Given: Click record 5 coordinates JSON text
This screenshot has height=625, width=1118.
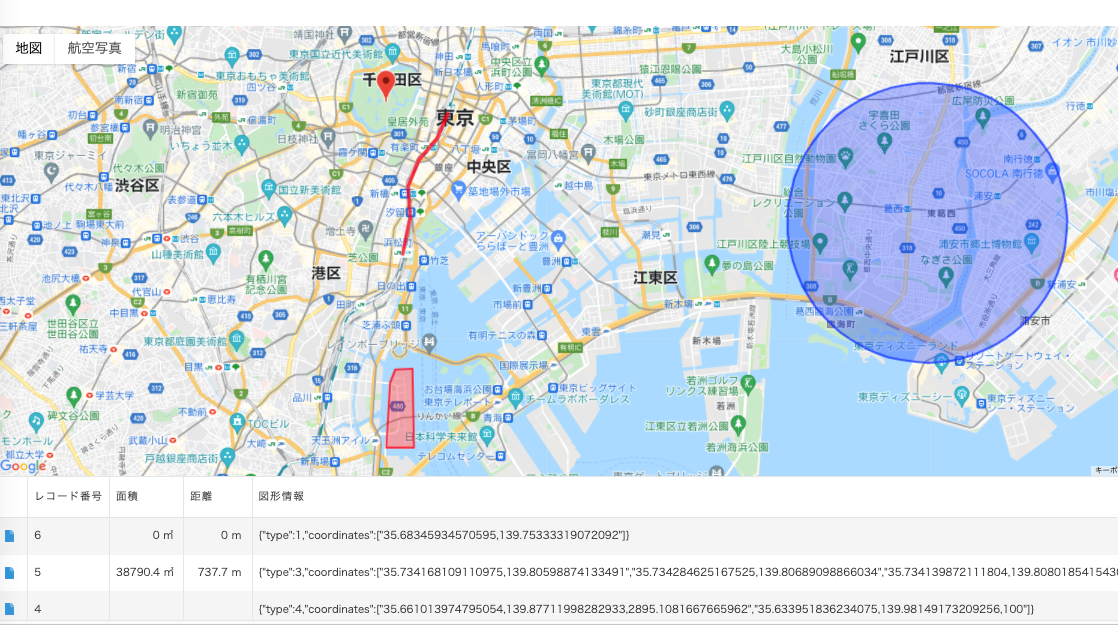Looking at the screenshot, I should (688, 572).
